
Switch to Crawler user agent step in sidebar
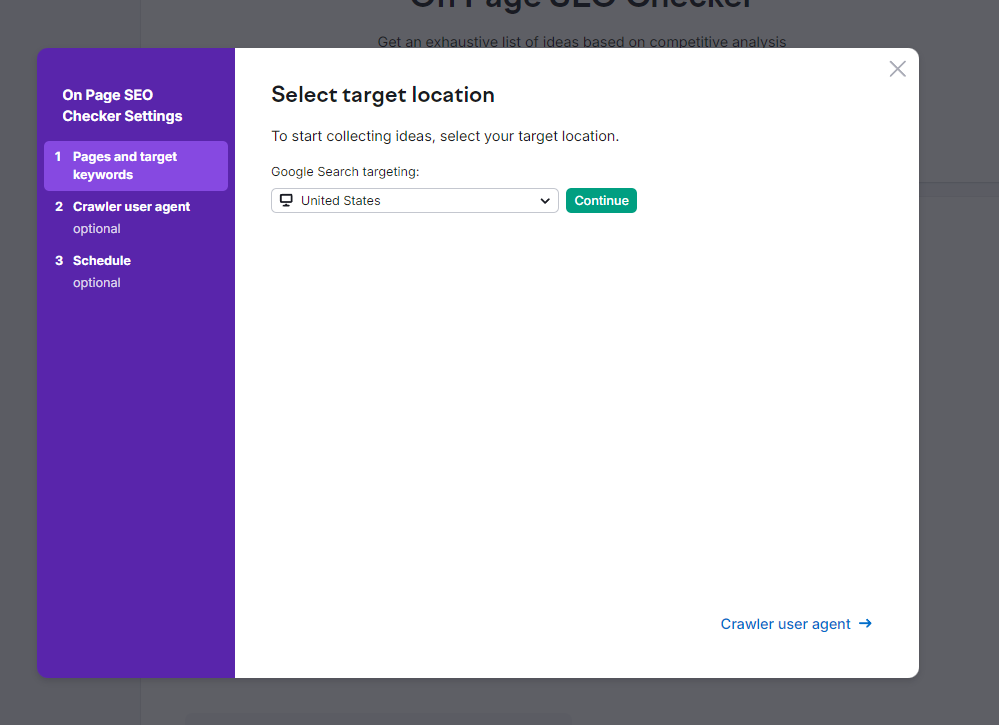coord(131,207)
